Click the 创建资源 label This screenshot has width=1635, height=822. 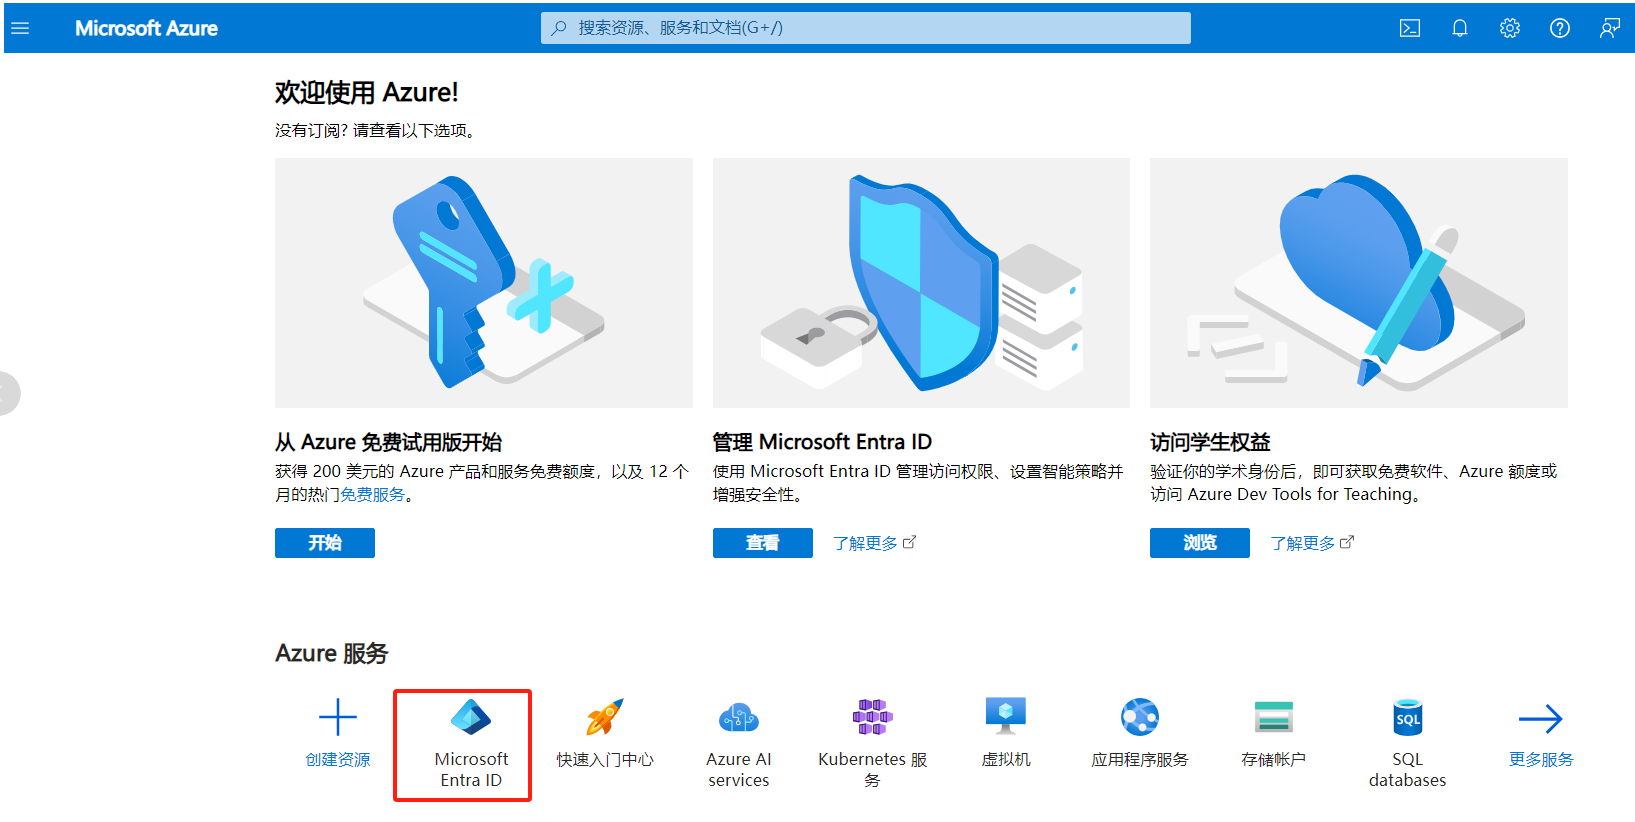point(338,760)
